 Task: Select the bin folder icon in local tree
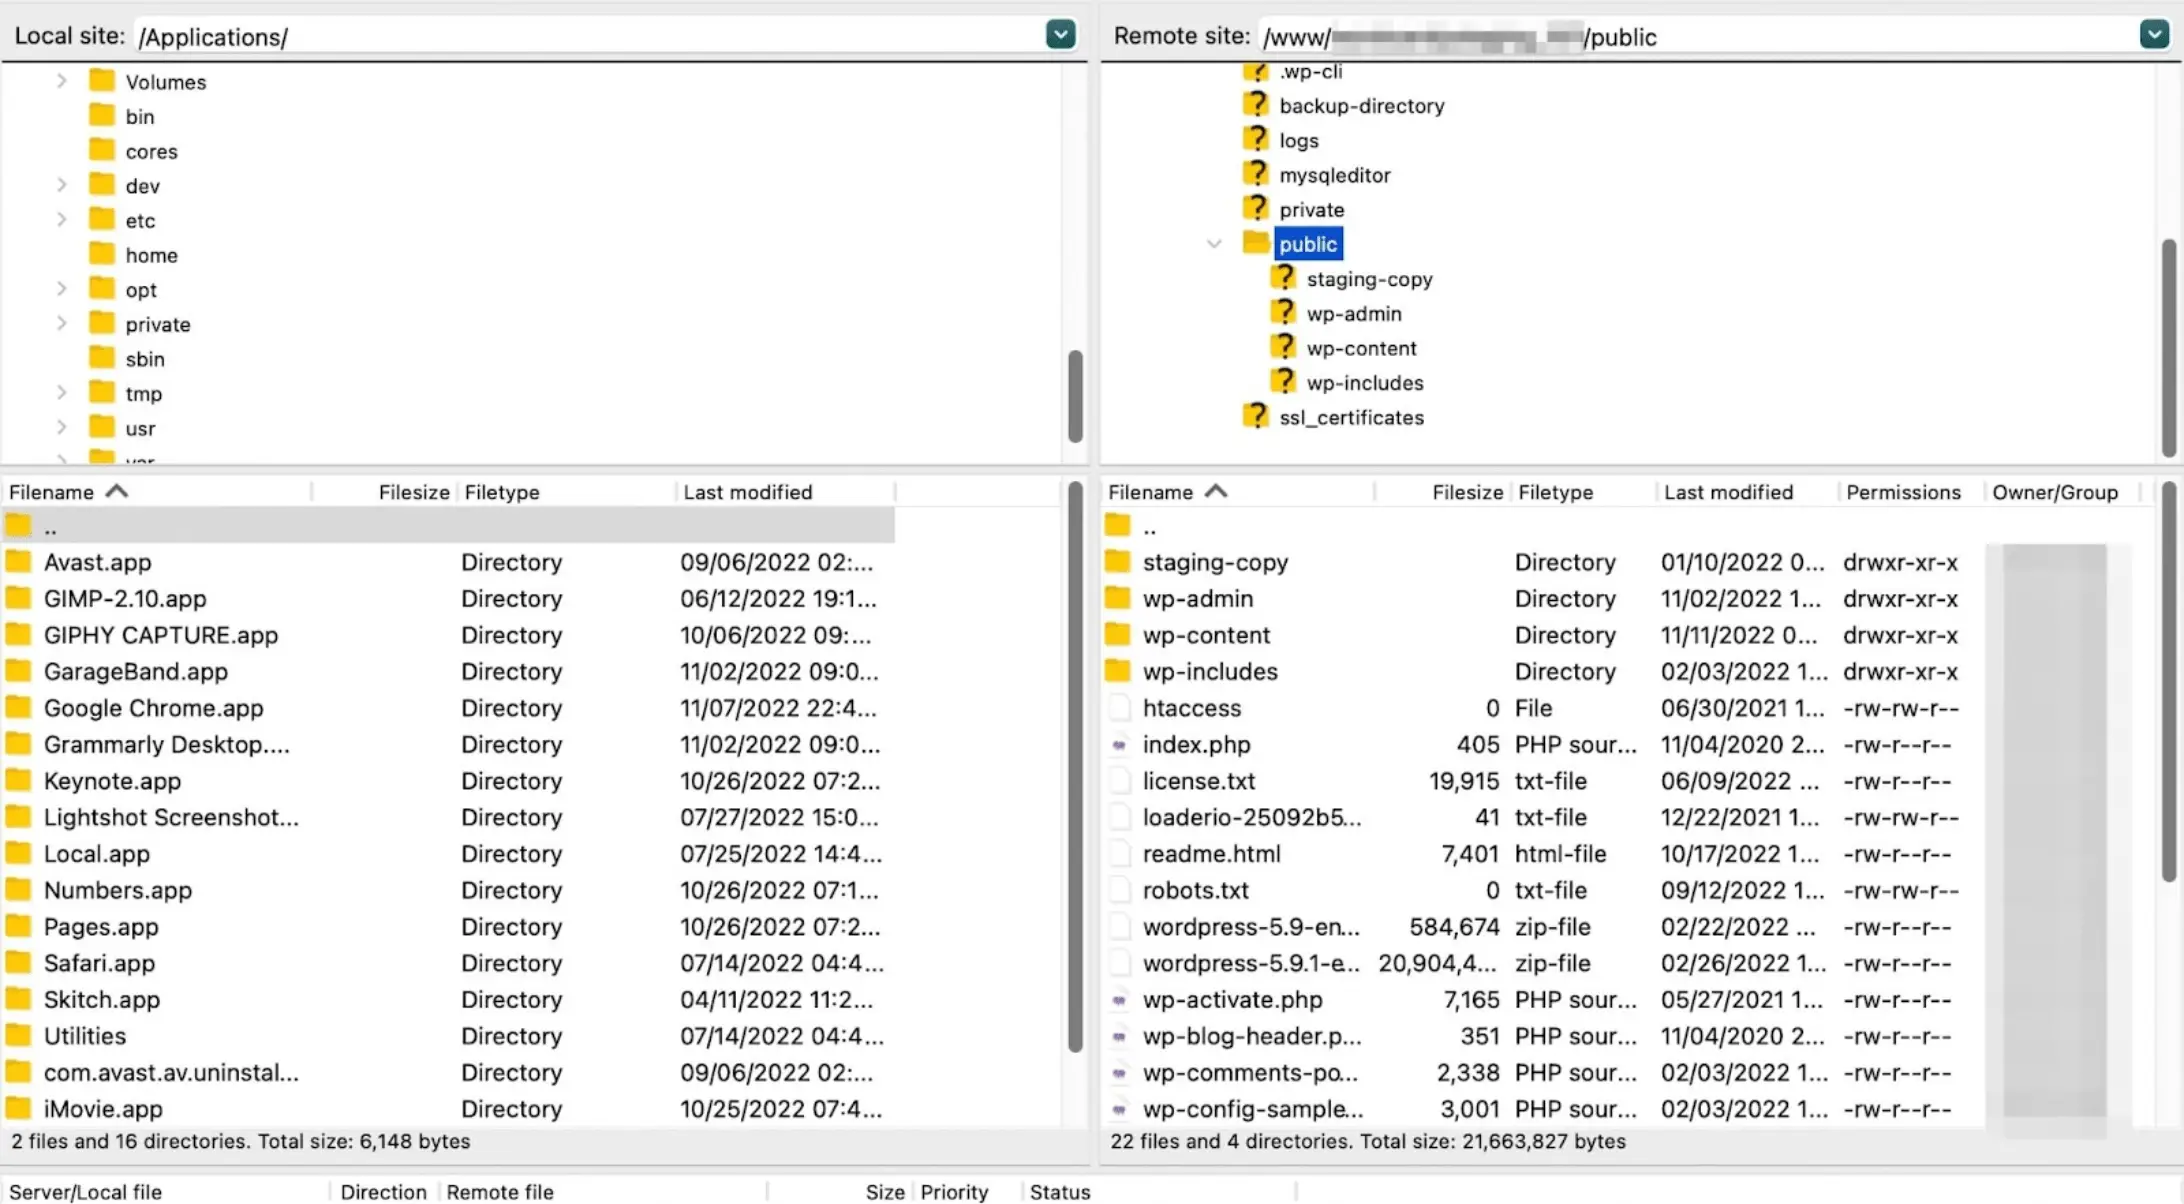coord(102,115)
